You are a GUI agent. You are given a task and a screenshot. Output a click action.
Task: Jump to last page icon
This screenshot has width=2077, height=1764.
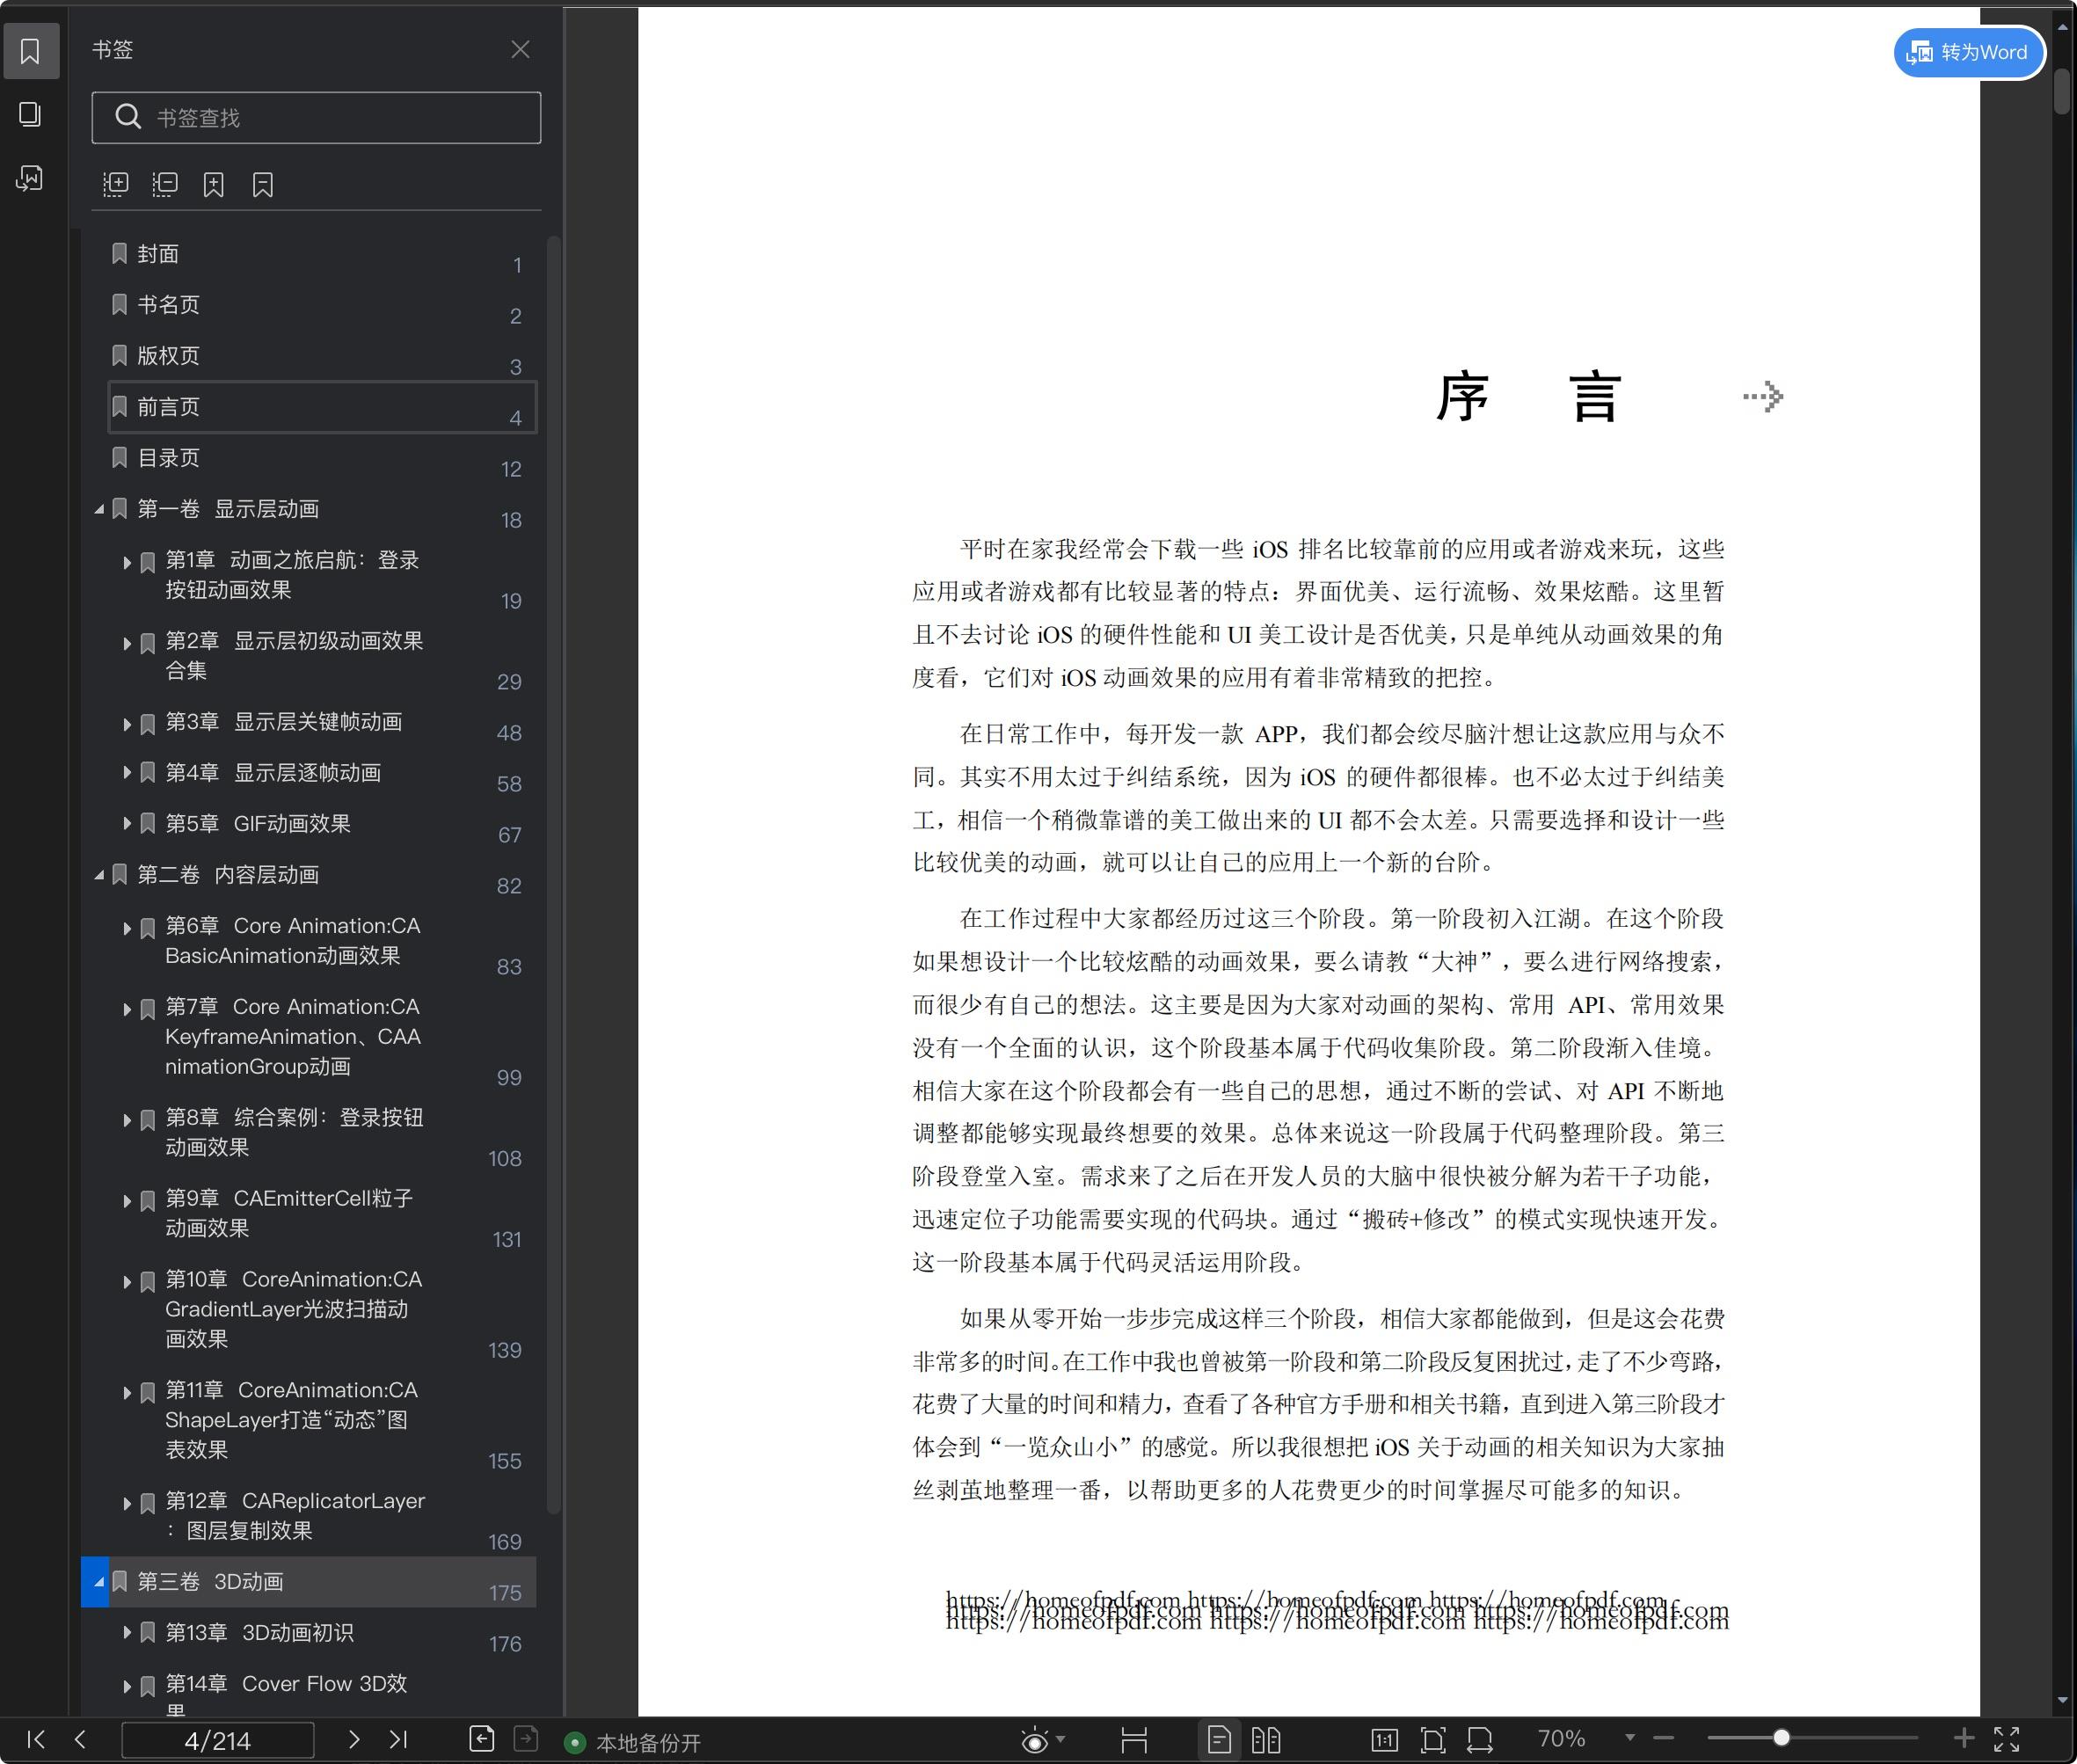point(398,1739)
